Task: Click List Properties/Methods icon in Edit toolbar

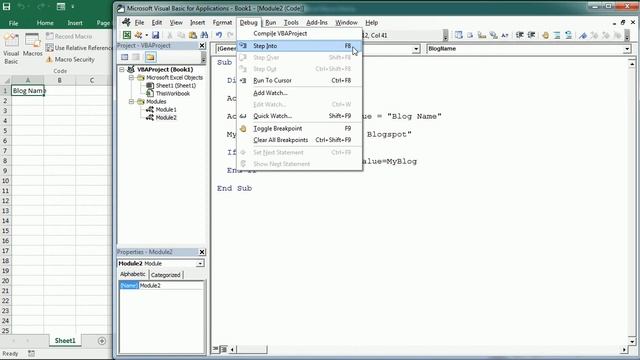Action: click(x=458, y=36)
